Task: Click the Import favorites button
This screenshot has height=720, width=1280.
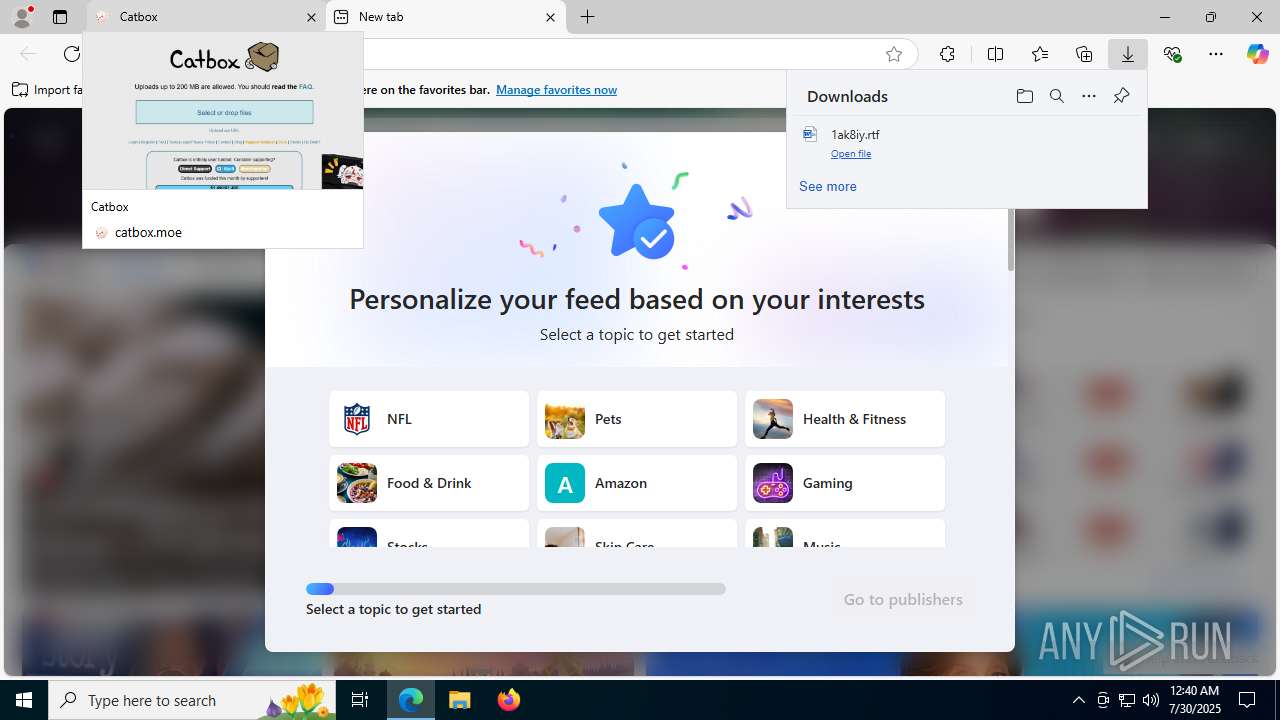Action: click(47, 90)
